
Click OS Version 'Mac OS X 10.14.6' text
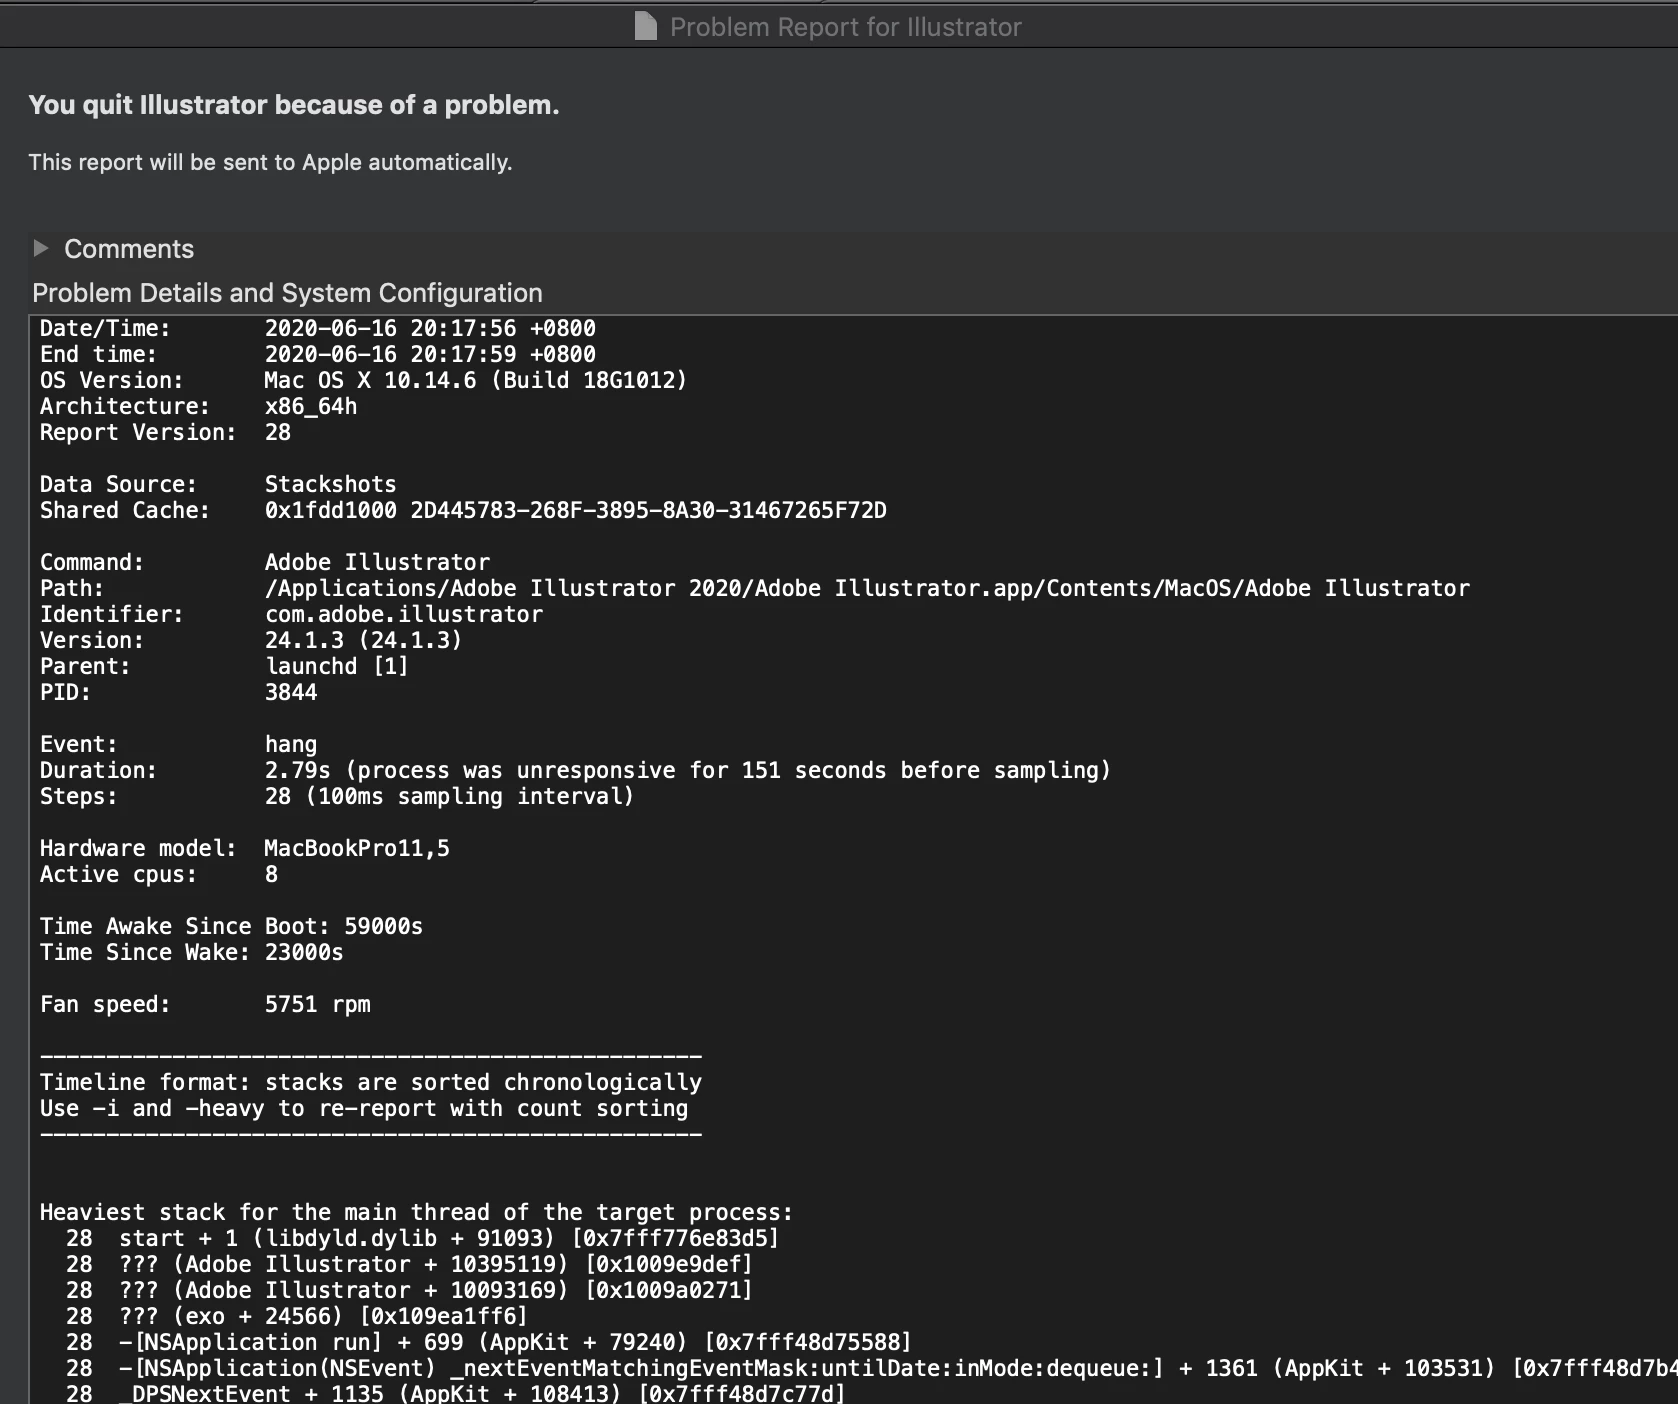click(x=370, y=380)
